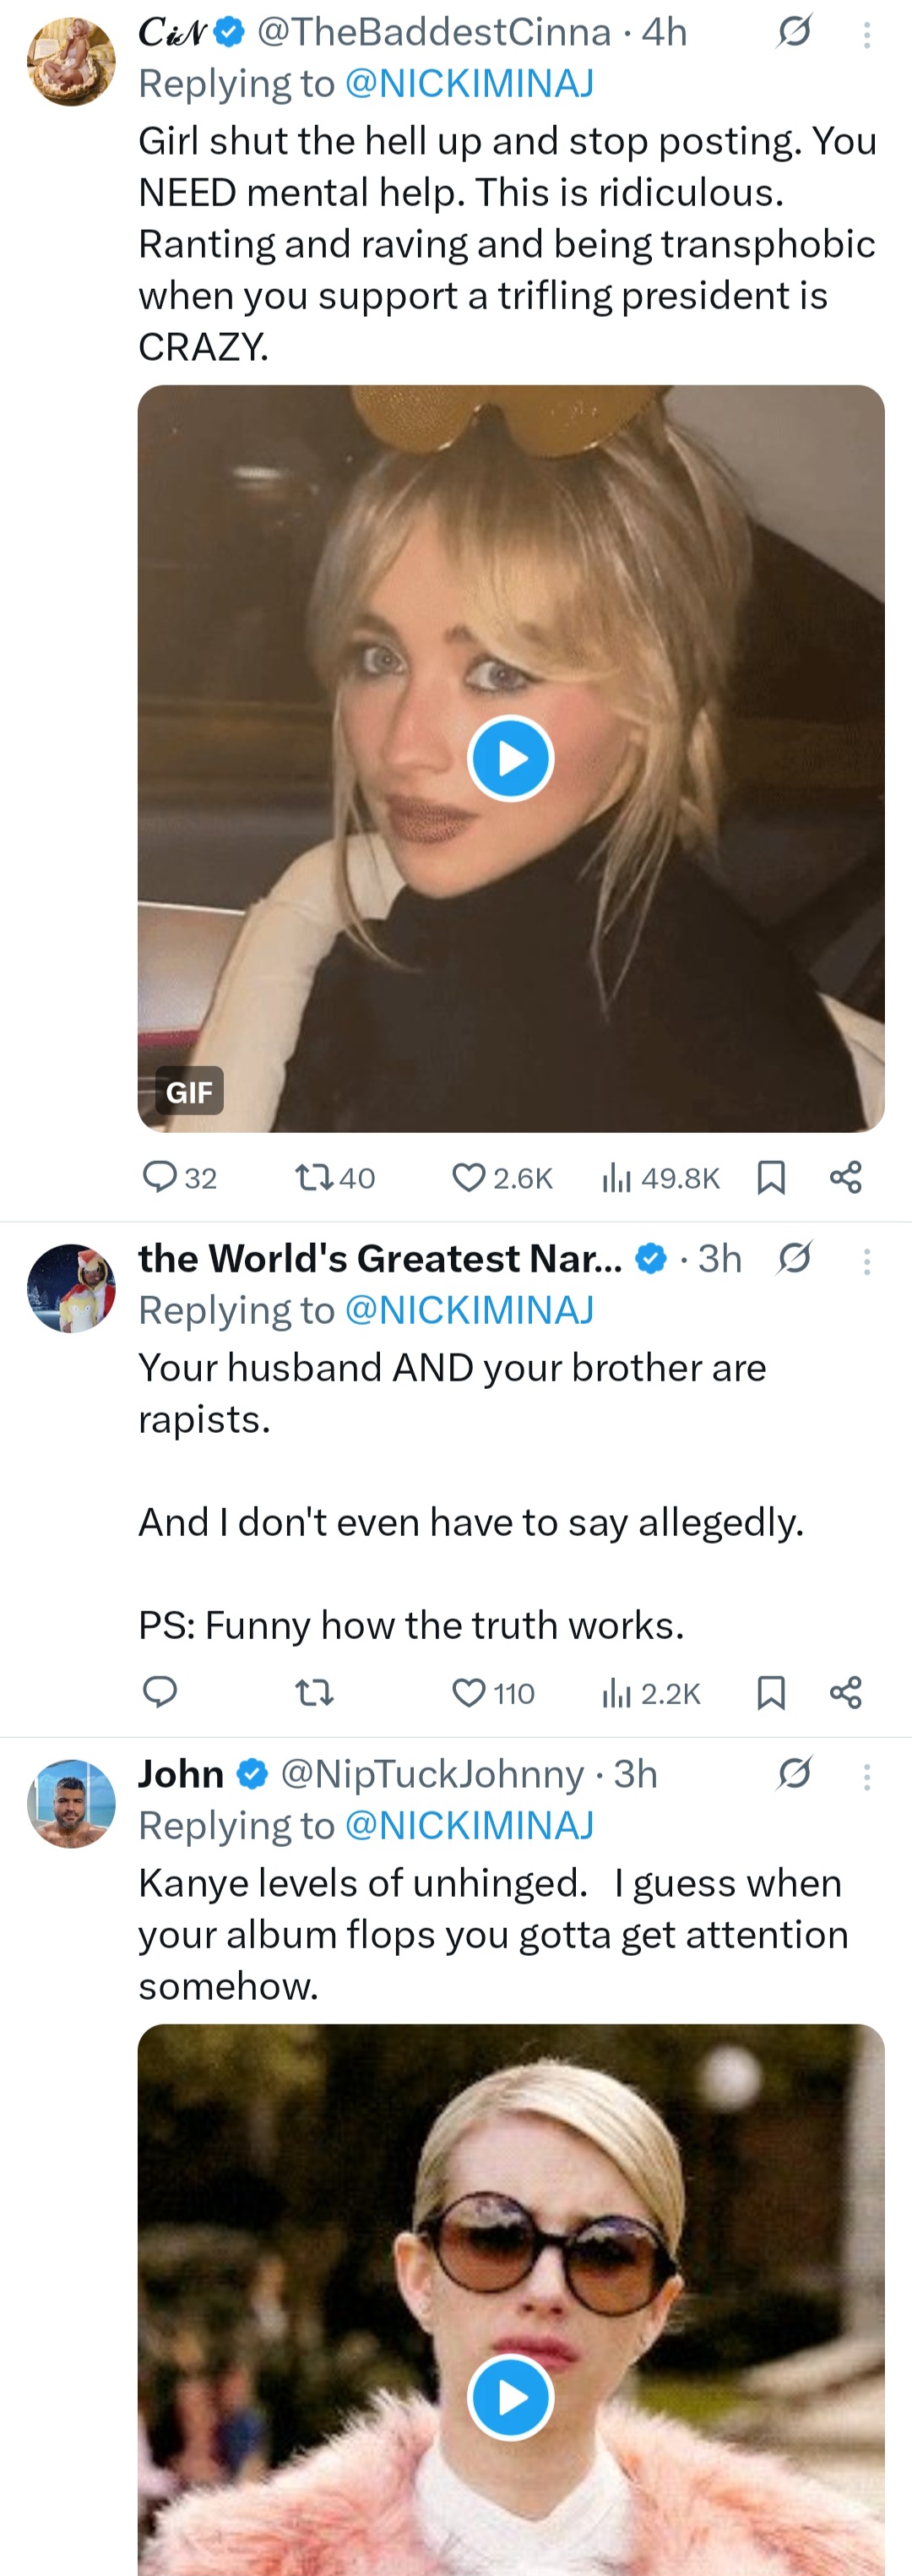Click the GIF label on the video

(188, 1091)
